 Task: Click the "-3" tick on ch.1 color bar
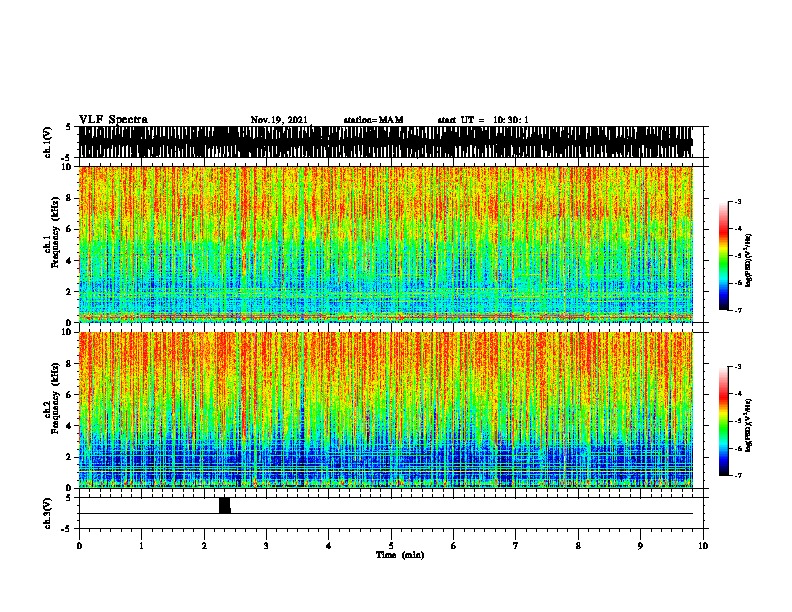pyautogui.click(x=737, y=201)
